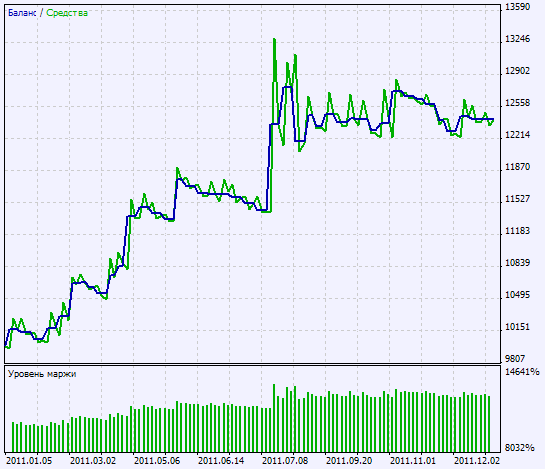Click the highest green equity spike peak
This screenshot has height=469, width=545.
(274, 39)
